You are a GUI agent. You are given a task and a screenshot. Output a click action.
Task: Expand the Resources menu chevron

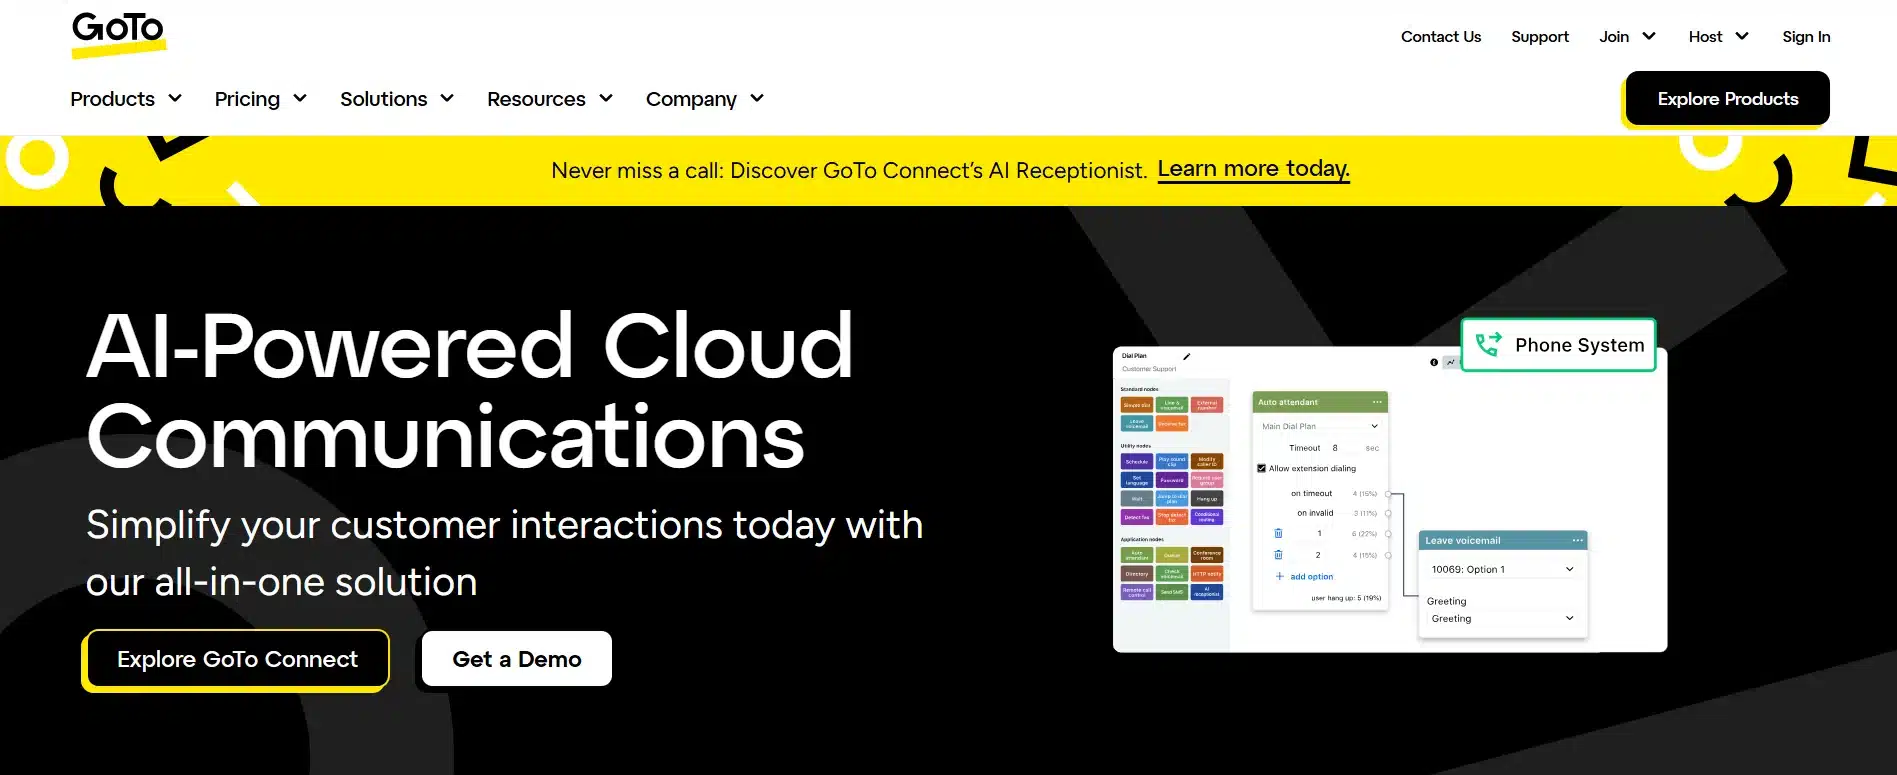pos(606,98)
